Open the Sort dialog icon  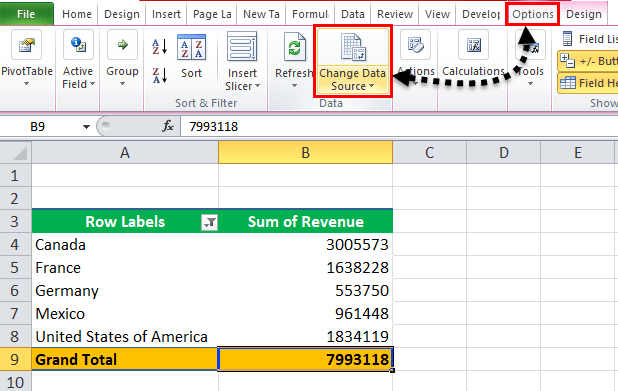(192, 47)
